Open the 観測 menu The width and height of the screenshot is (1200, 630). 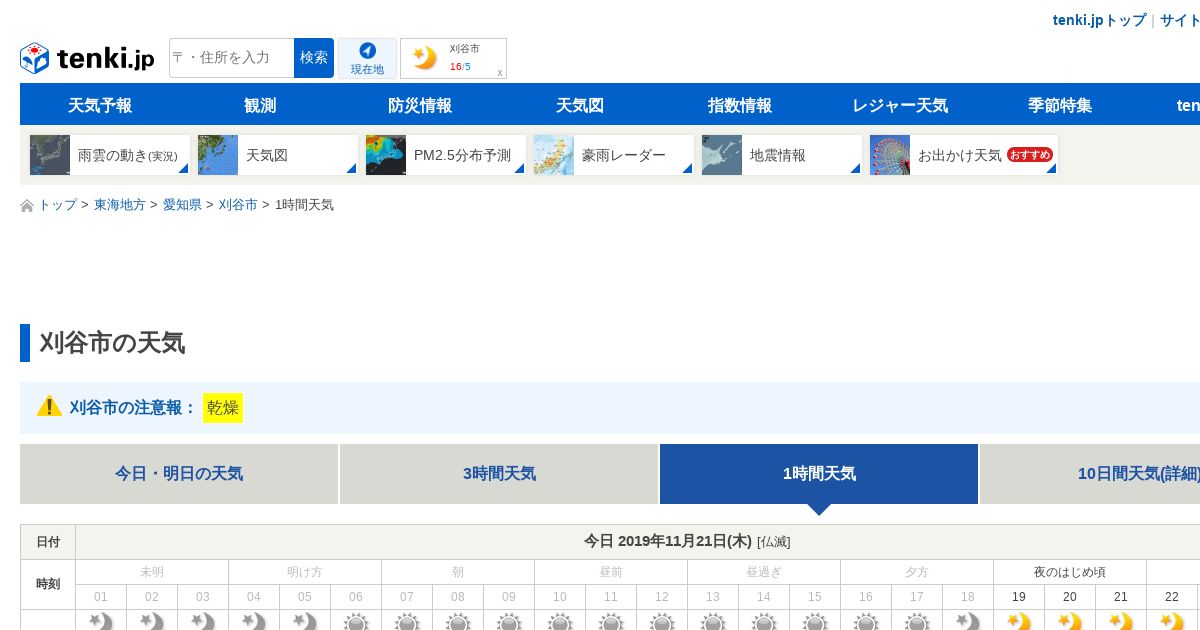tap(260, 105)
